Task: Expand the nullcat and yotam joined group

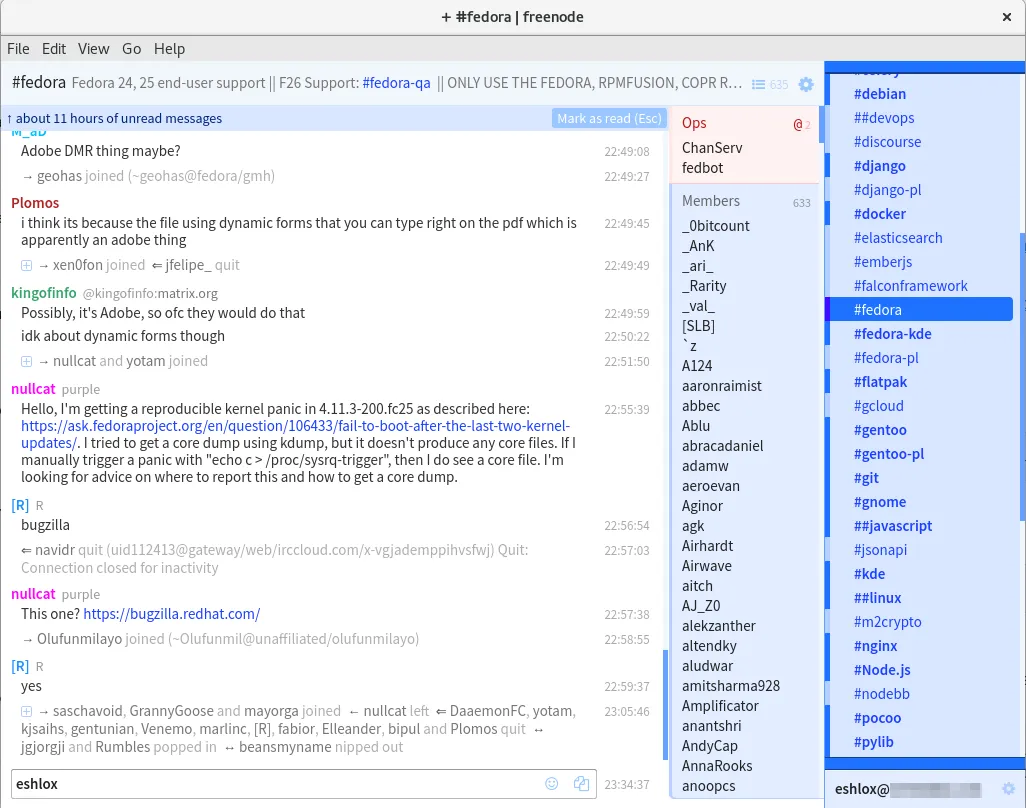Action: [x=25, y=361]
